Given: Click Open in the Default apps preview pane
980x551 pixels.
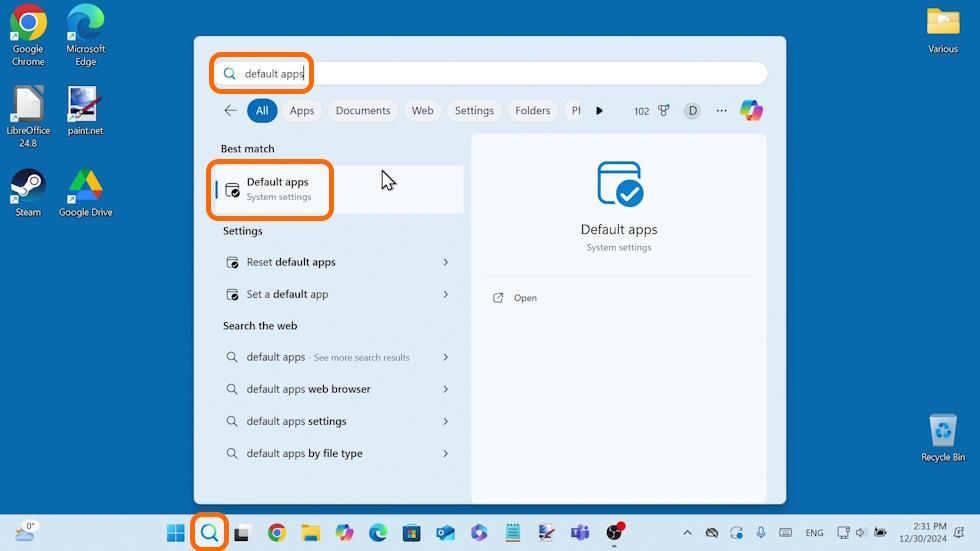Looking at the screenshot, I should click(x=516, y=298).
